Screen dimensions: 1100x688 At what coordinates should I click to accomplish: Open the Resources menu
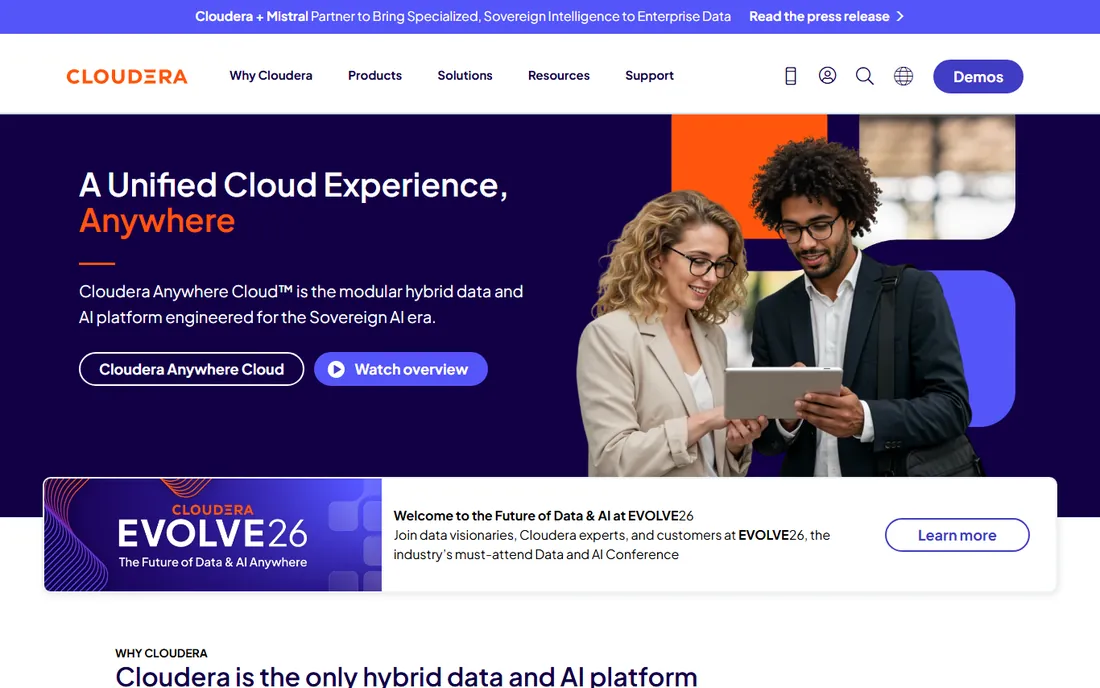(x=558, y=75)
